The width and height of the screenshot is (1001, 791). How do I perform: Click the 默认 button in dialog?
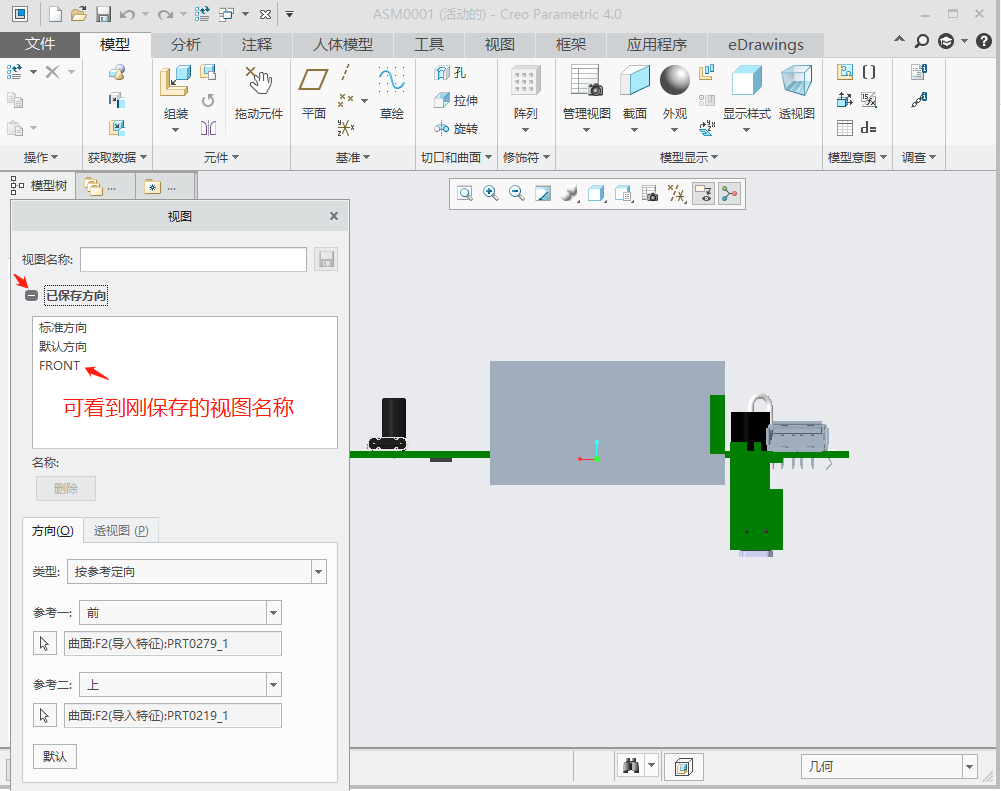[x=55, y=757]
